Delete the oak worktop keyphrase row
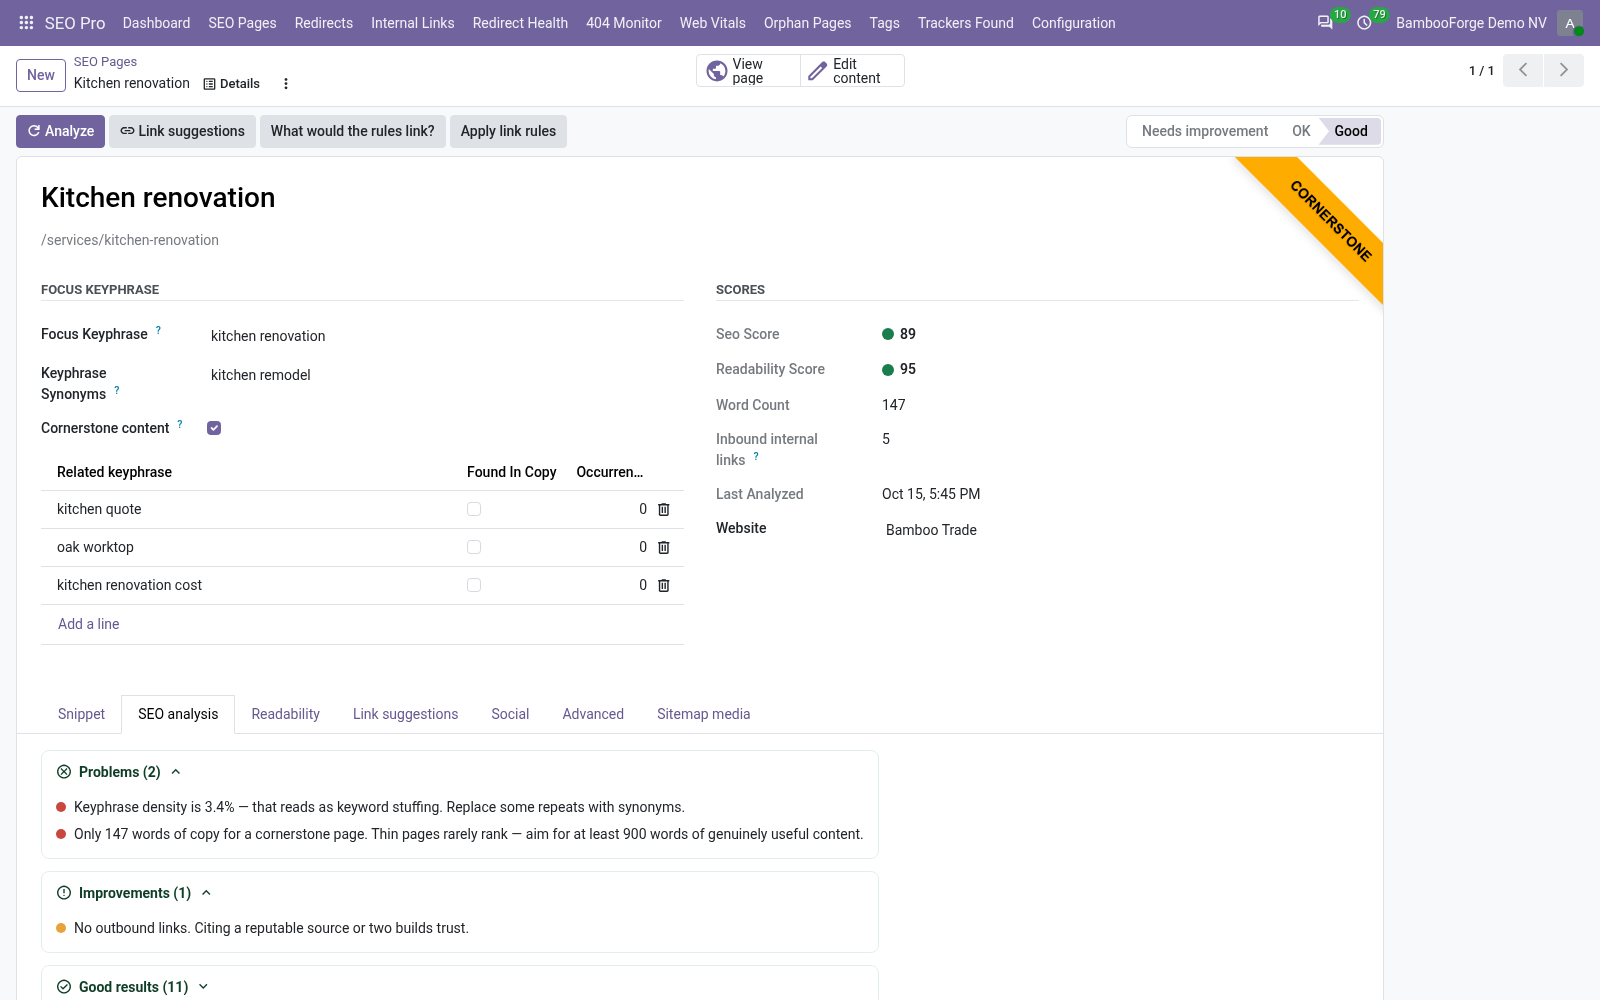Viewport: 1600px width, 1000px height. (663, 547)
